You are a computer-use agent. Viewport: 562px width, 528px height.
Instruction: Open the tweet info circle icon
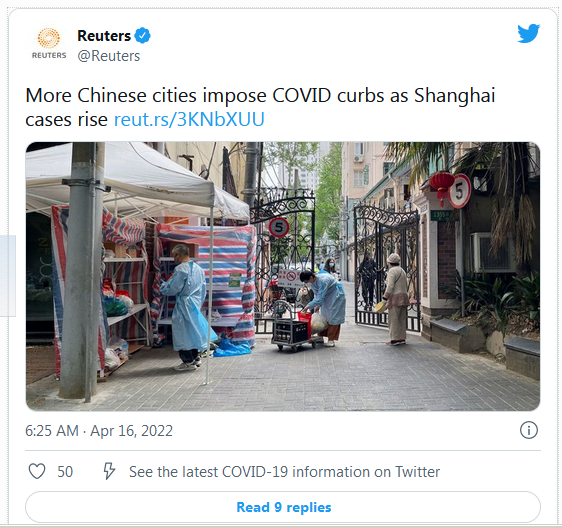(529, 430)
